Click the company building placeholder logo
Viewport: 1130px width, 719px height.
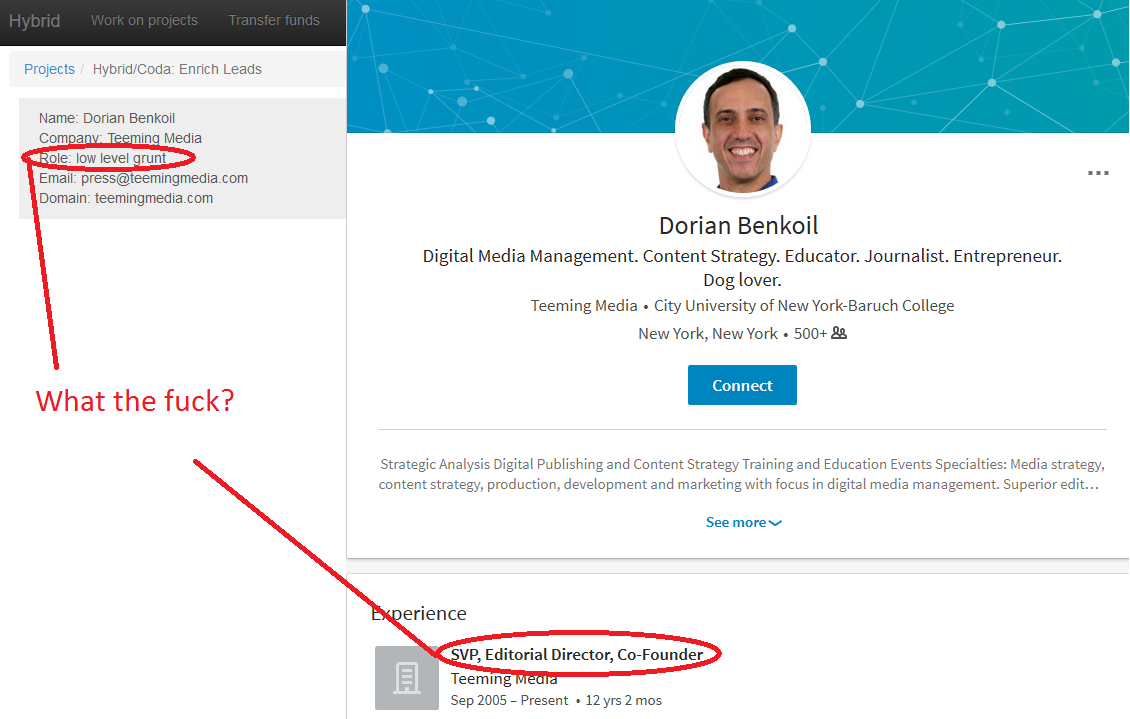coord(406,678)
